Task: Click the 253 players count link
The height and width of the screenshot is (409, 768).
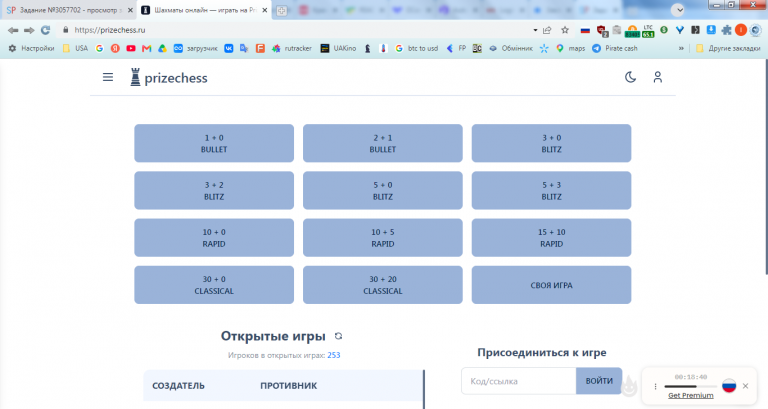Action: pyautogui.click(x=334, y=355)
